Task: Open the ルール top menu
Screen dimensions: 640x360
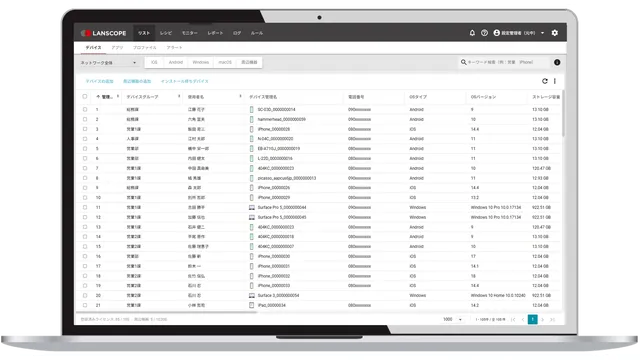Action: click(x=257, y=33)
